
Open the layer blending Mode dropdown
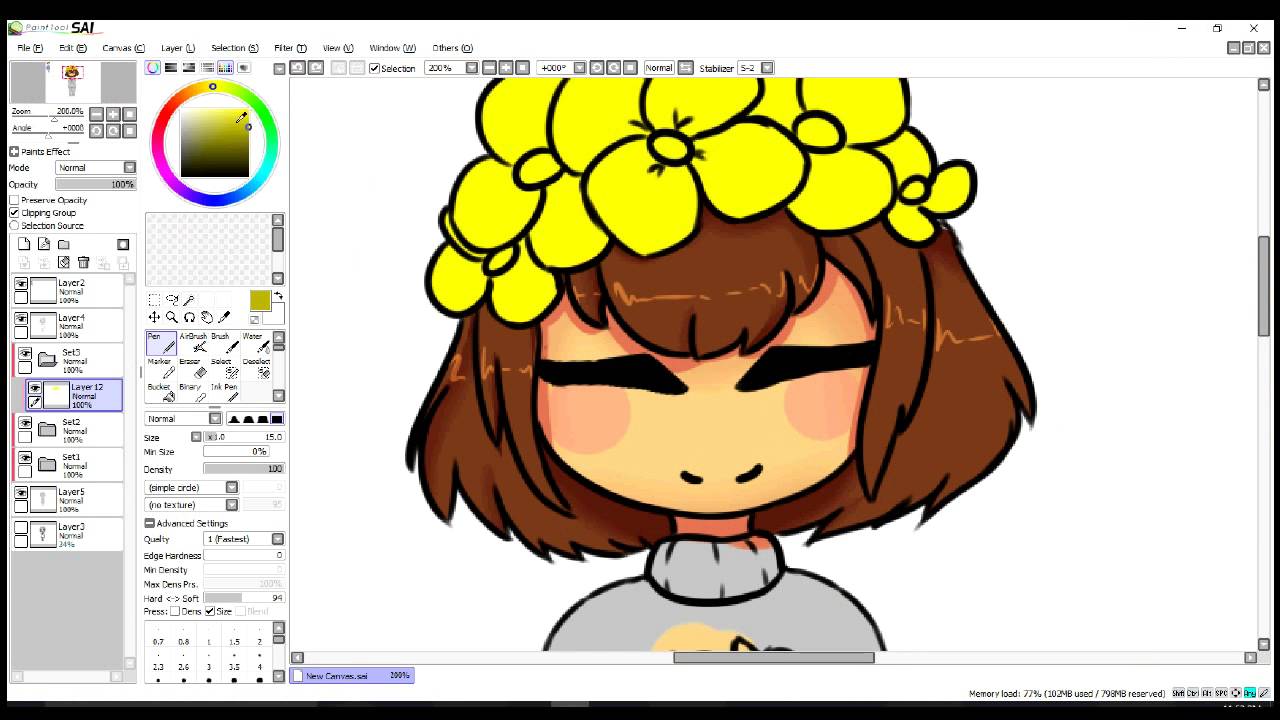(96, 168)
